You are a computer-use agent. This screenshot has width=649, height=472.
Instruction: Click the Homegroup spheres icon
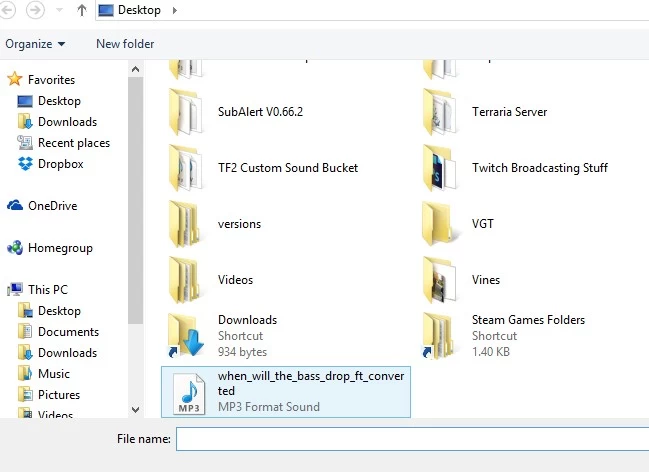pyautogui.click(x=15, y=248)
